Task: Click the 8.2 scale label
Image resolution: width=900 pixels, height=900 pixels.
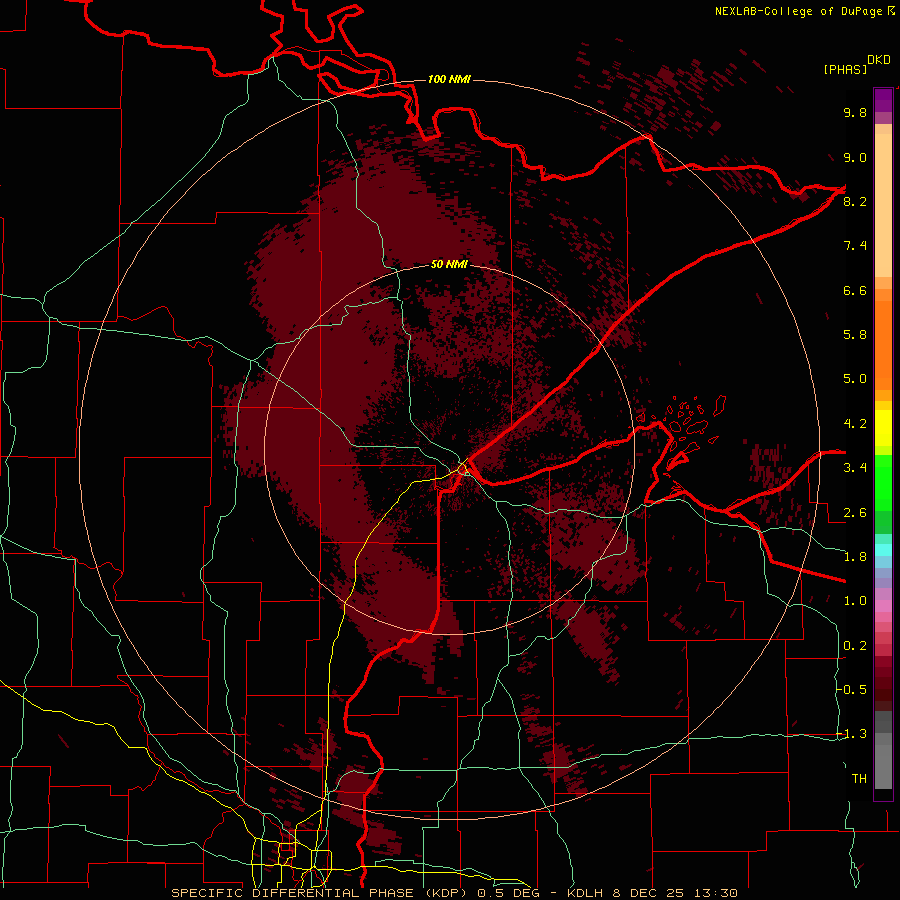Action: [x=855, y=201]
